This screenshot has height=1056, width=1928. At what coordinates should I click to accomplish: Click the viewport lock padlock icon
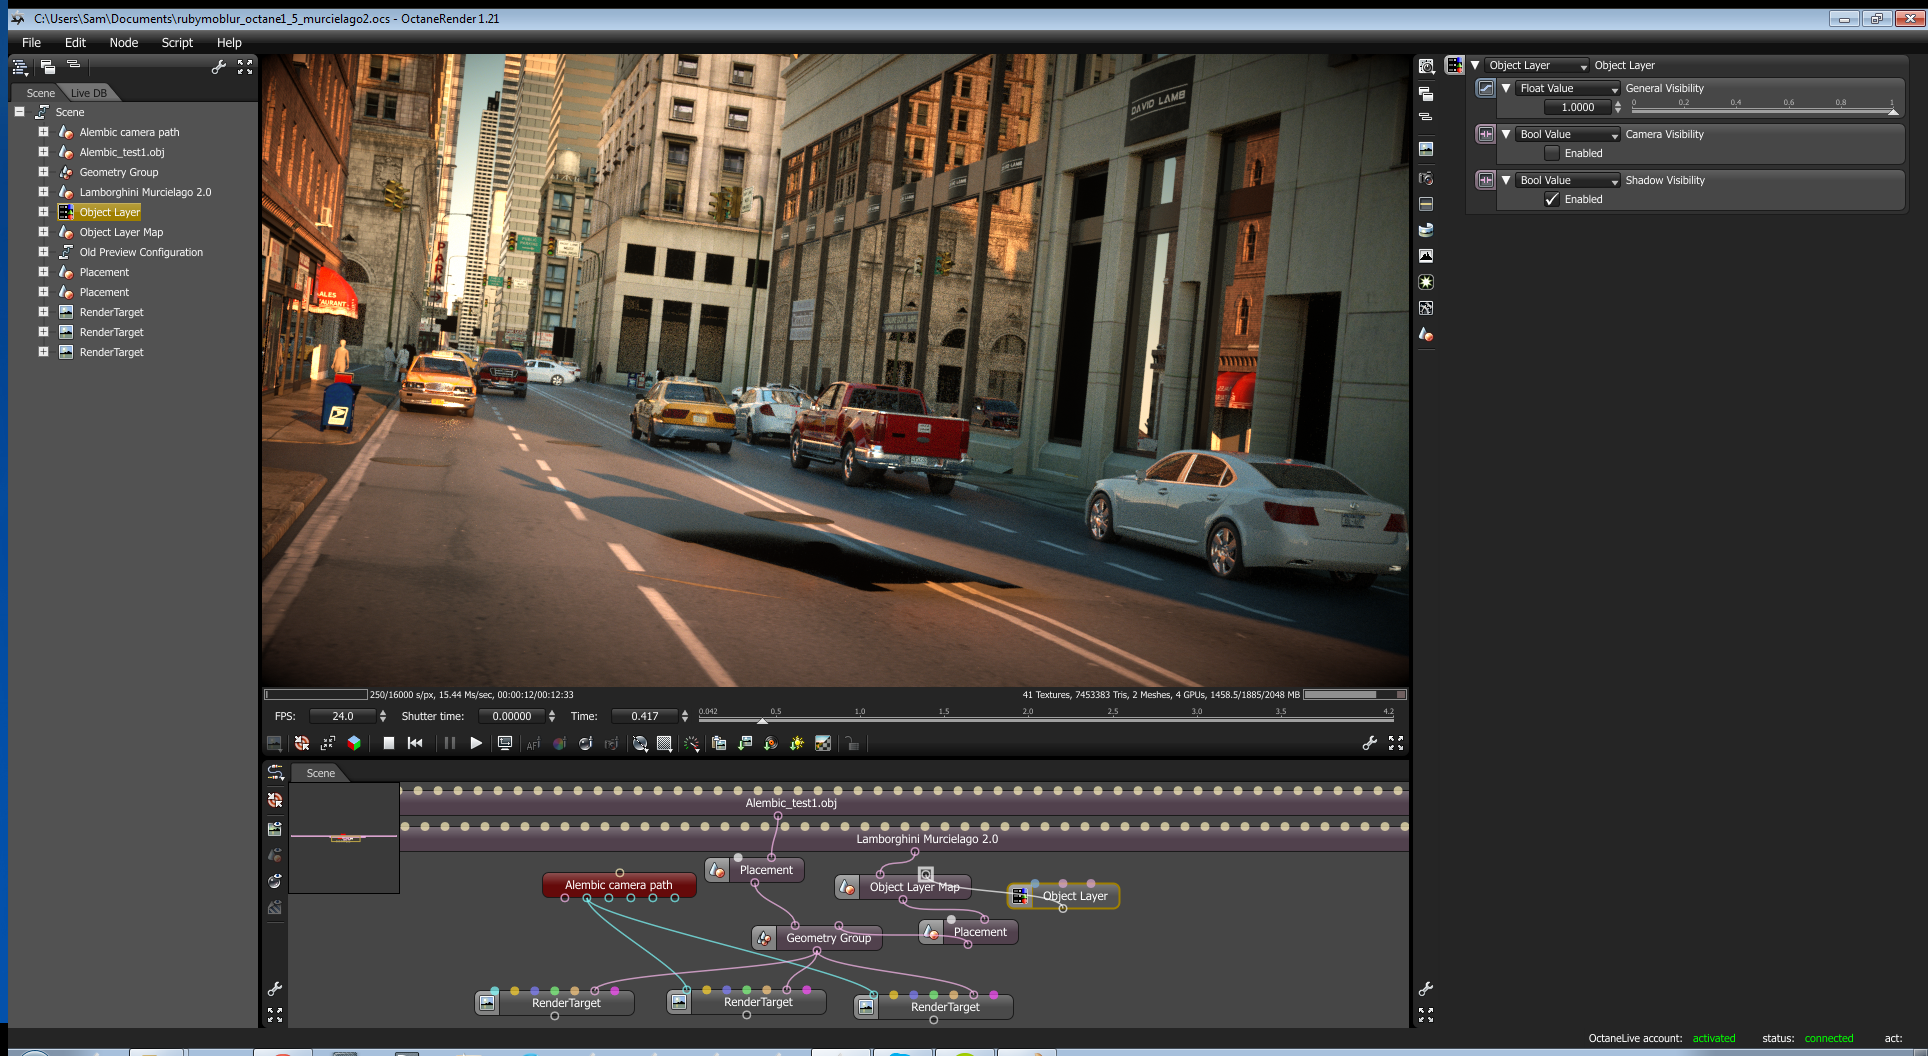(852, 743)
